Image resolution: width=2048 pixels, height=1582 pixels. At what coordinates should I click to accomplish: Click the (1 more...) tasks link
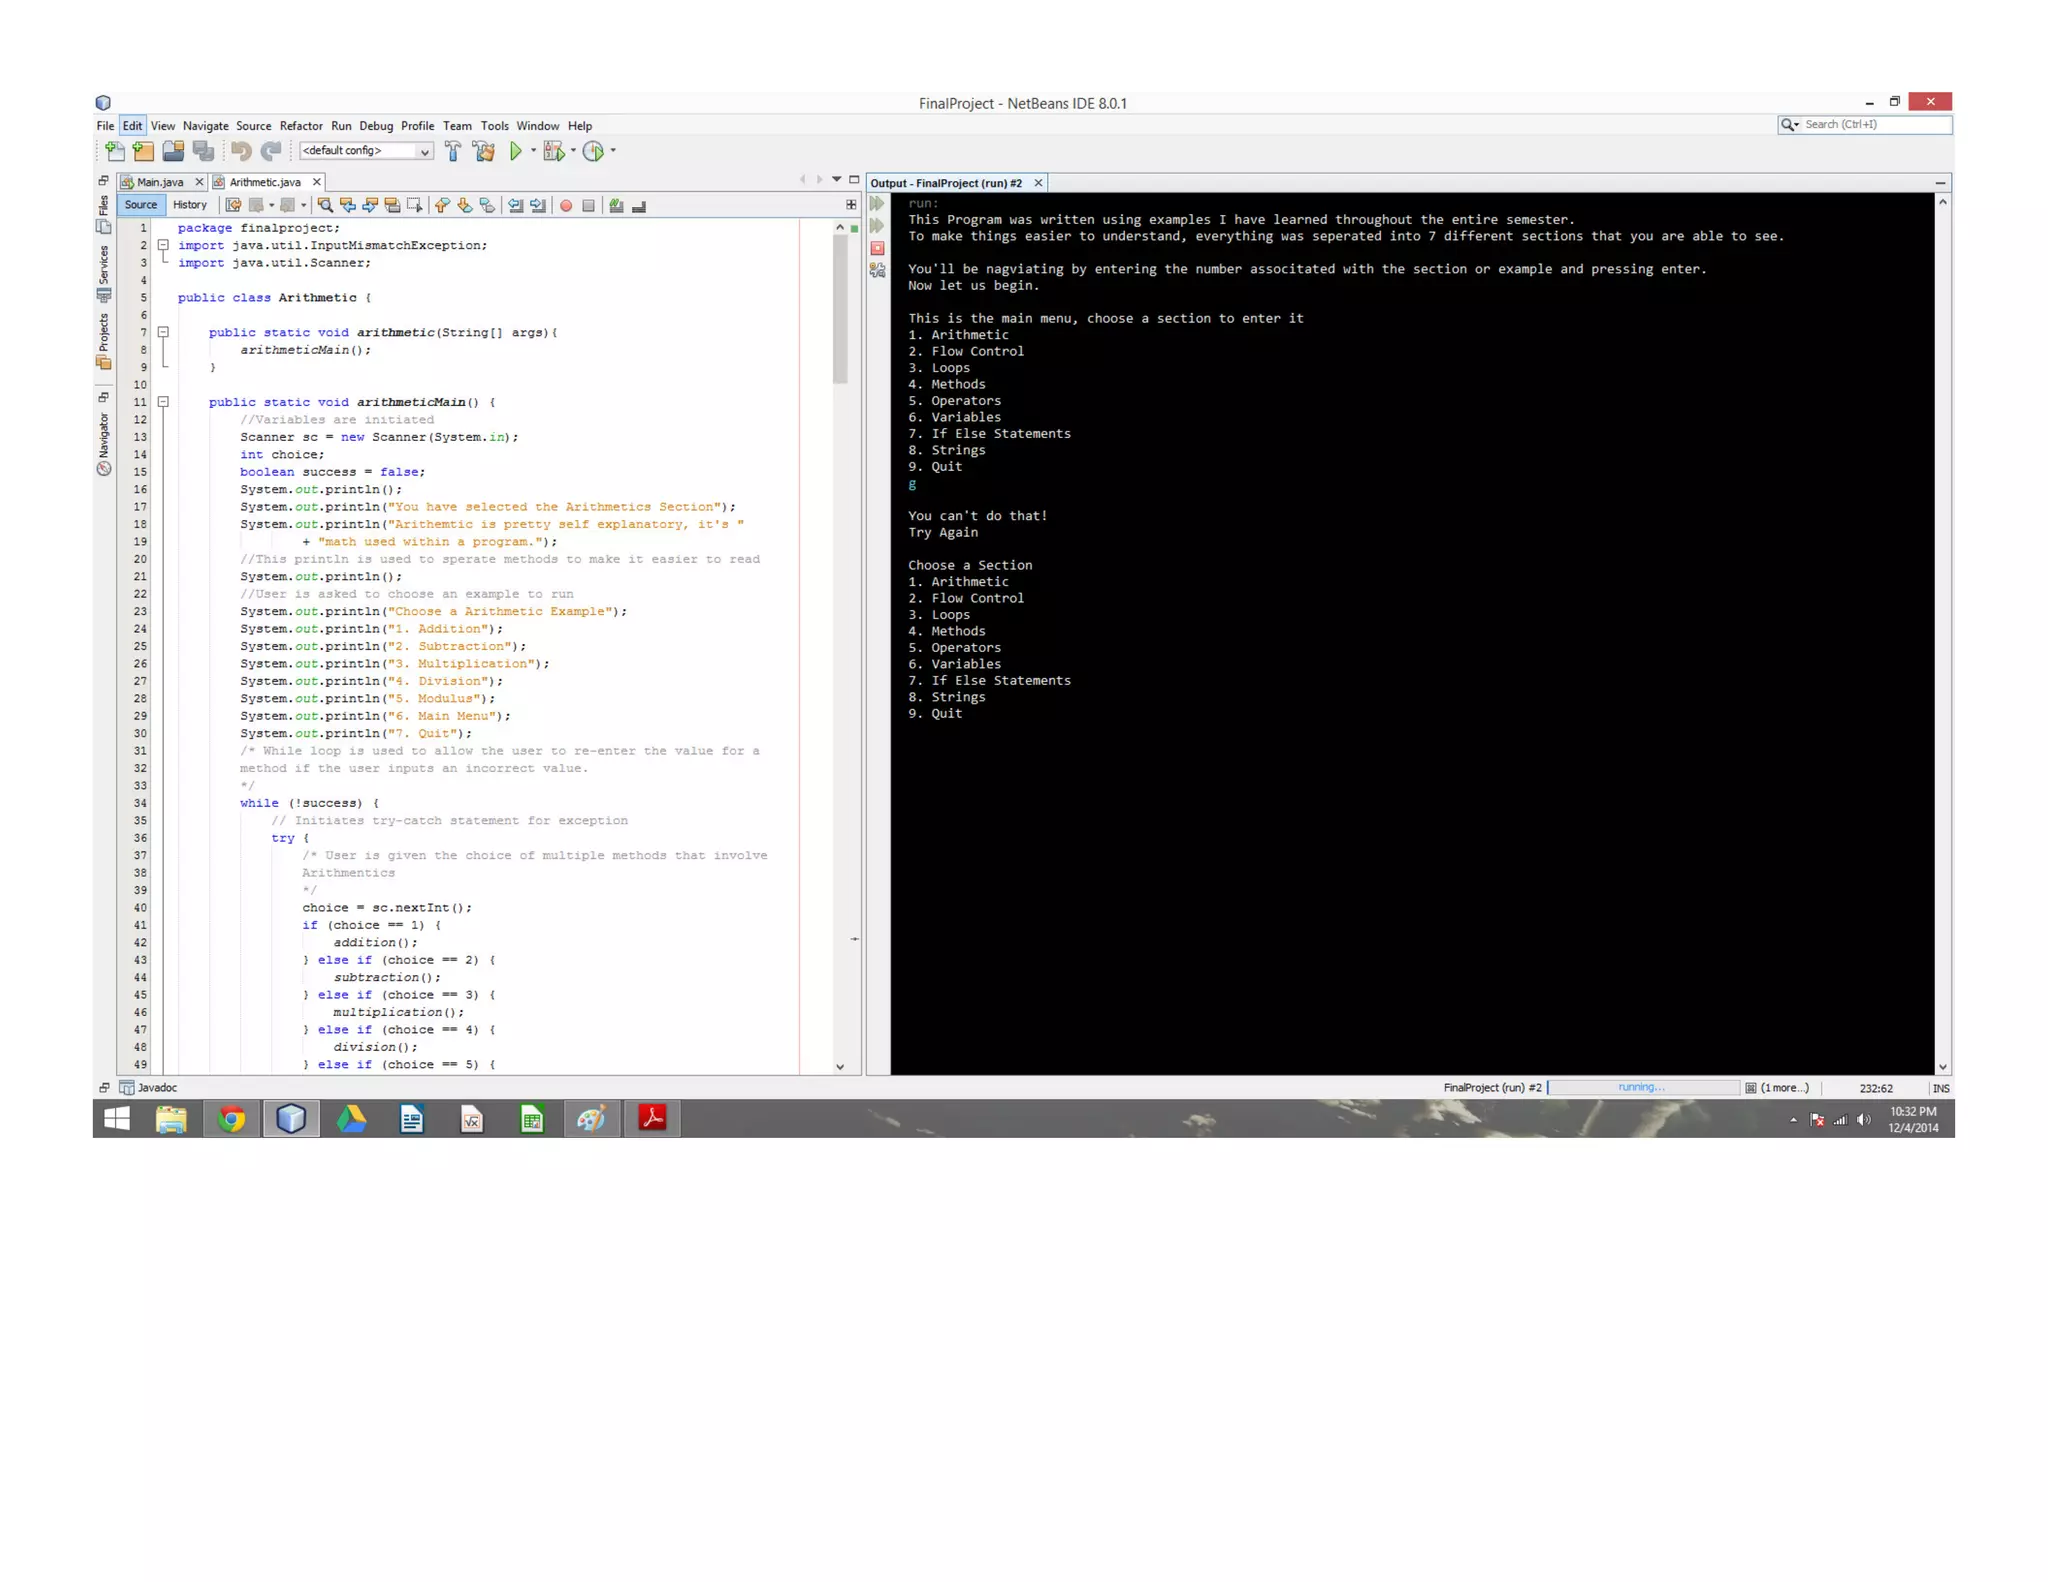click(1783, 1088)
